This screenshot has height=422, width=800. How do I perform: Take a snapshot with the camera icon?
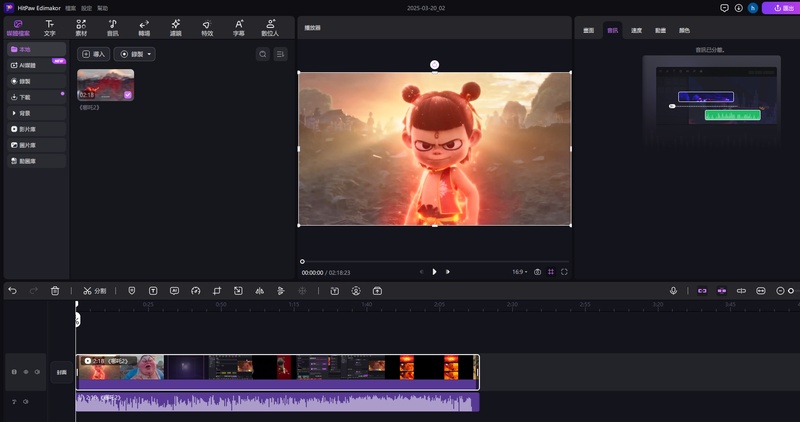[x=538, y=271]
